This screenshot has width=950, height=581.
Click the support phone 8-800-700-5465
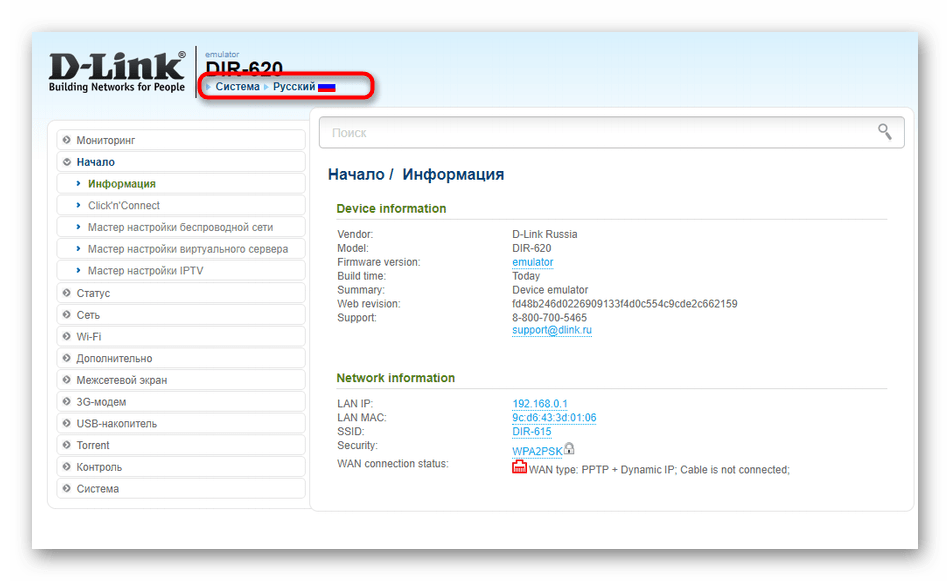click(x=550, y=317)
